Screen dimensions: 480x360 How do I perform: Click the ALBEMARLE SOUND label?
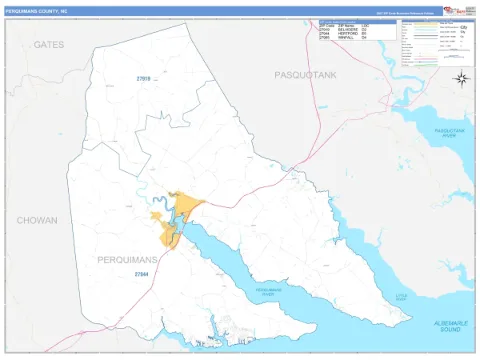pyautogui.click(x=451, y=326)
